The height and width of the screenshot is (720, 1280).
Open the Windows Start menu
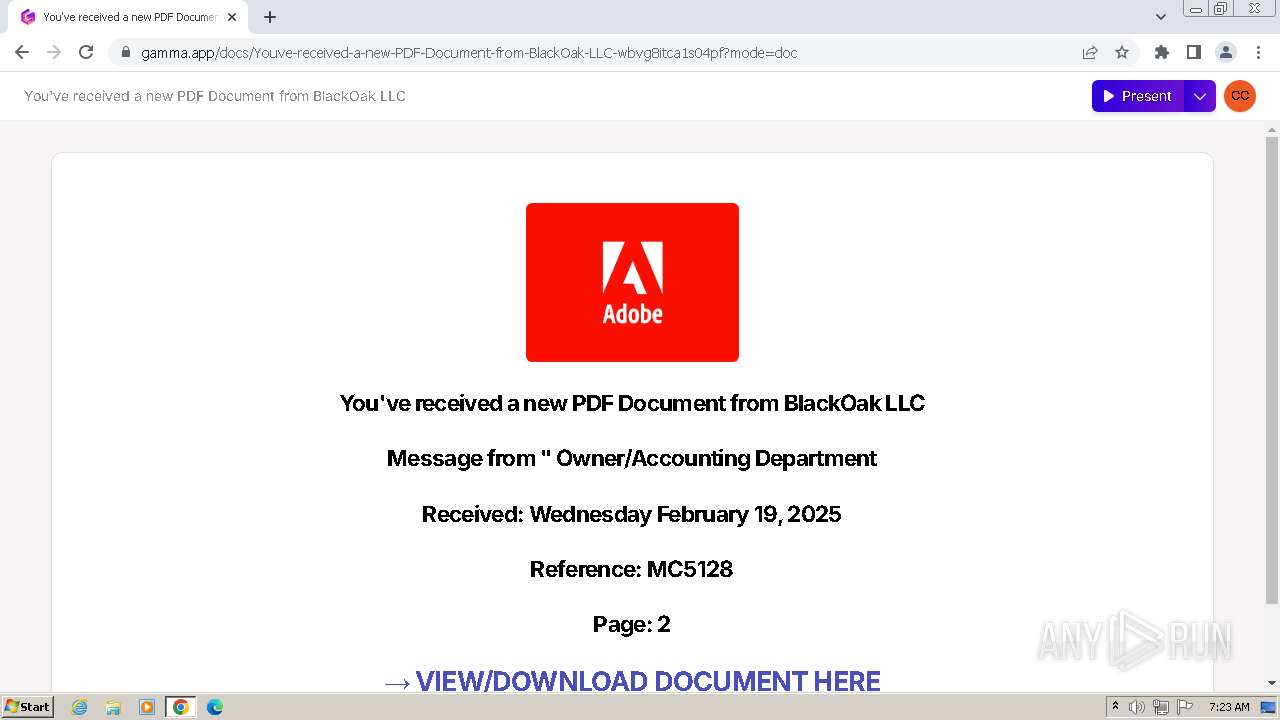pos(28,706)
